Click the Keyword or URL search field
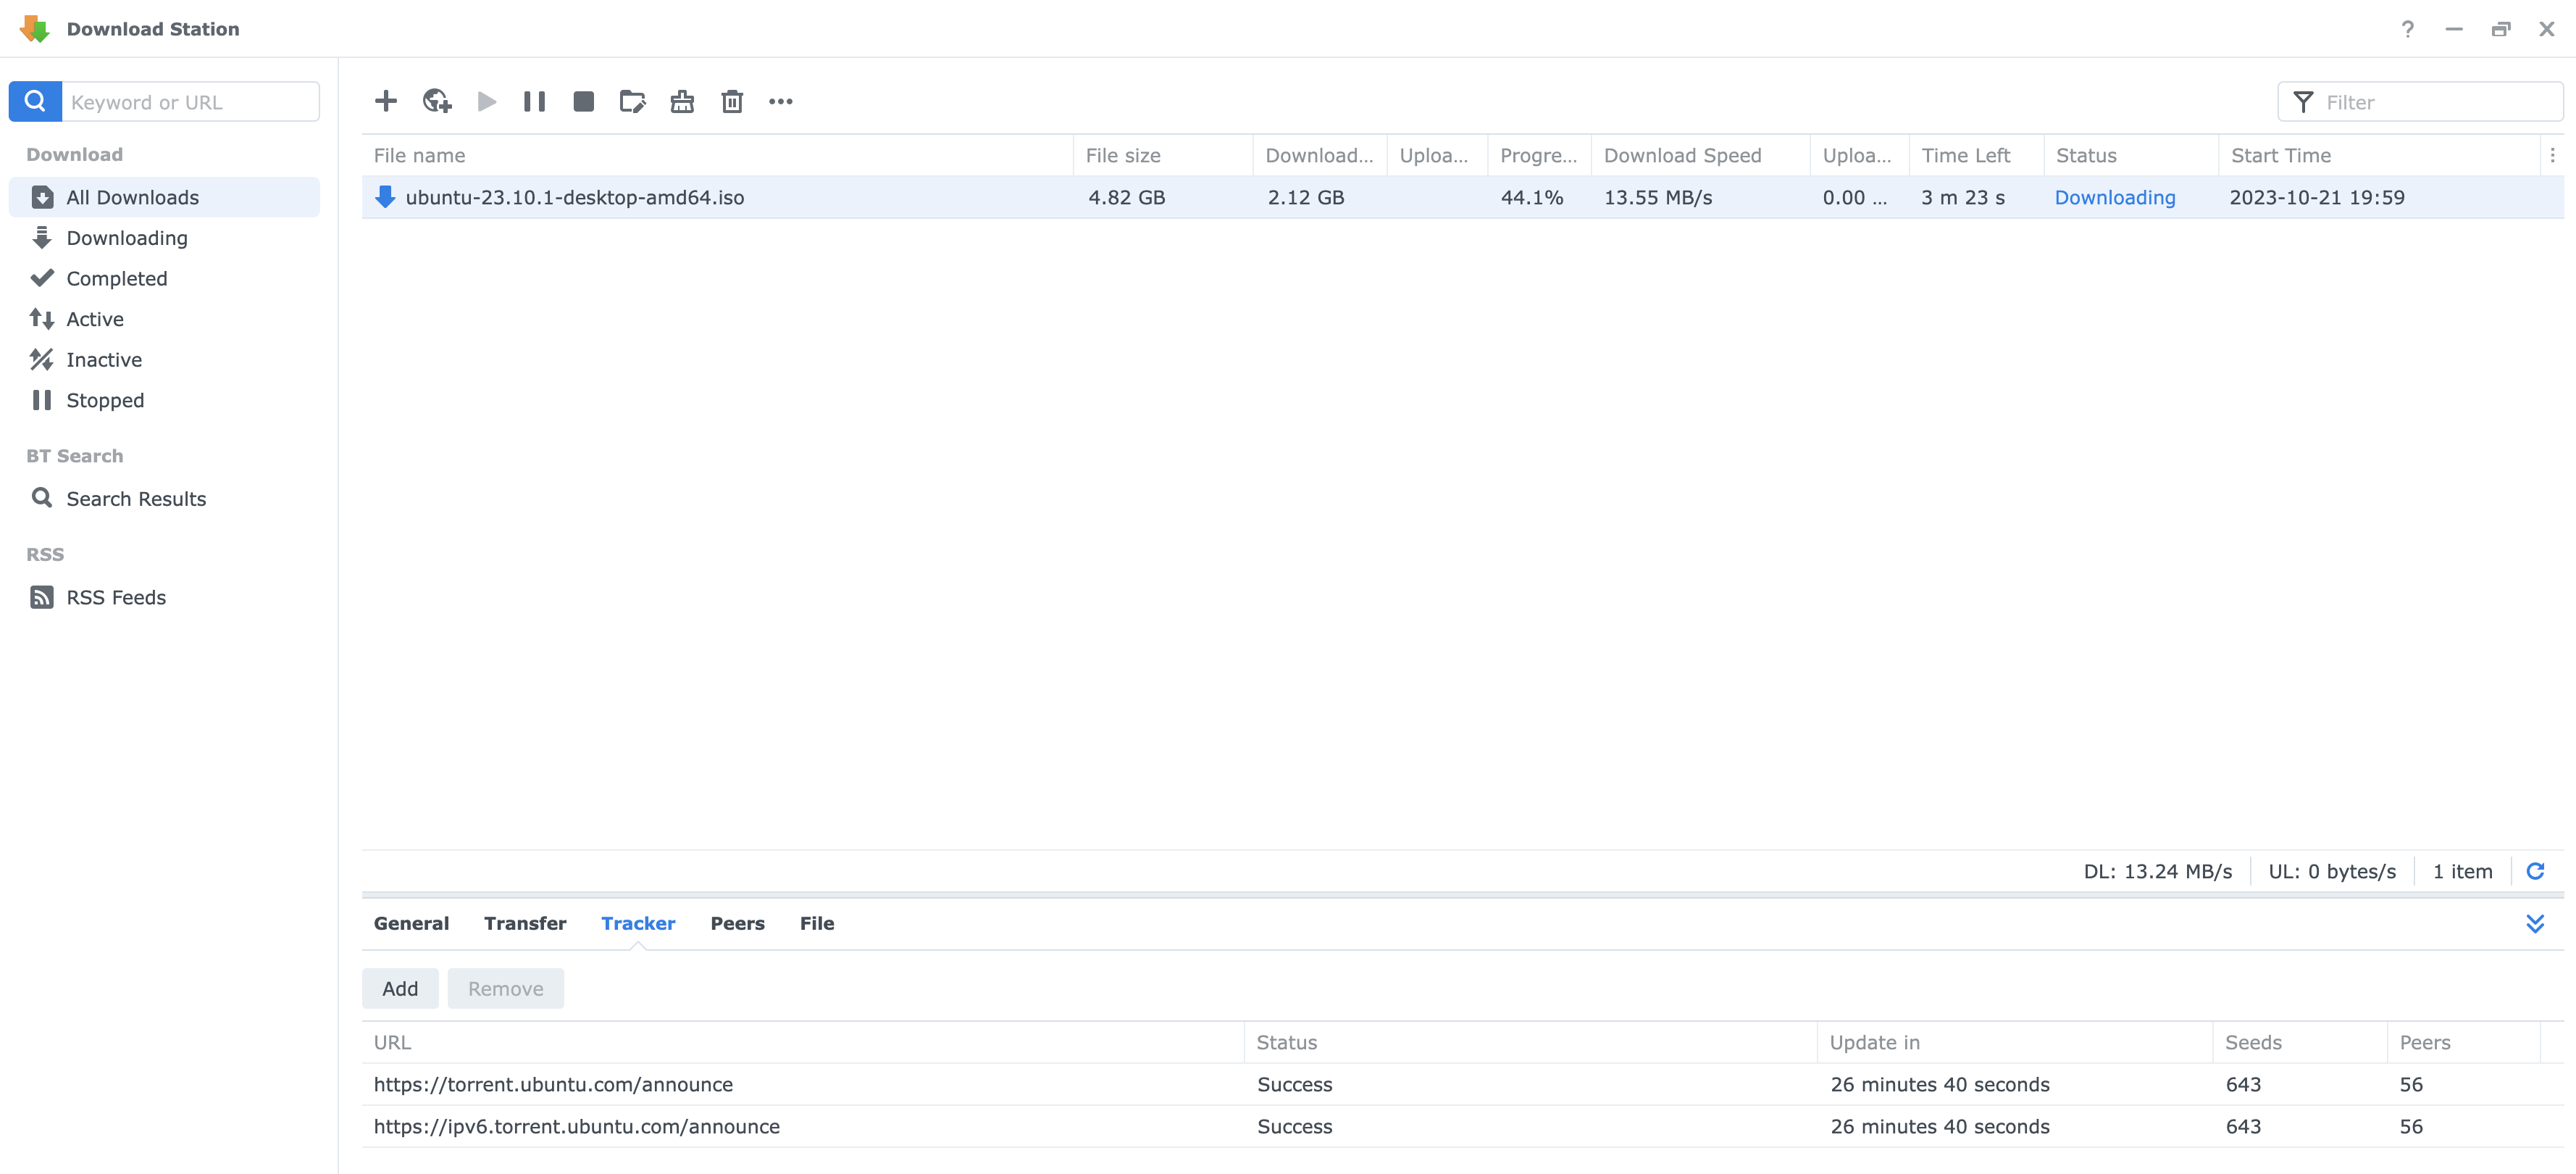The image size is (2576, 1174). click(x=190, y=102)
